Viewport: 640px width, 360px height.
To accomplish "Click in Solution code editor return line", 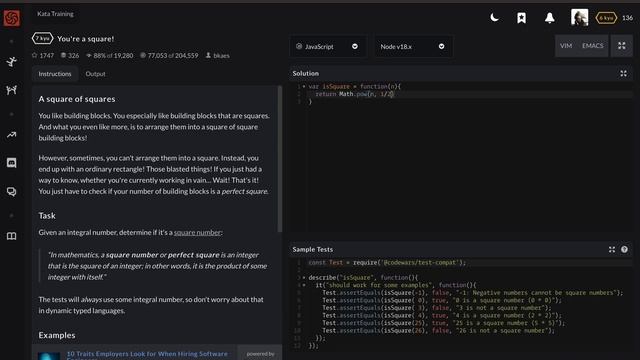I will tap(469, 94).
